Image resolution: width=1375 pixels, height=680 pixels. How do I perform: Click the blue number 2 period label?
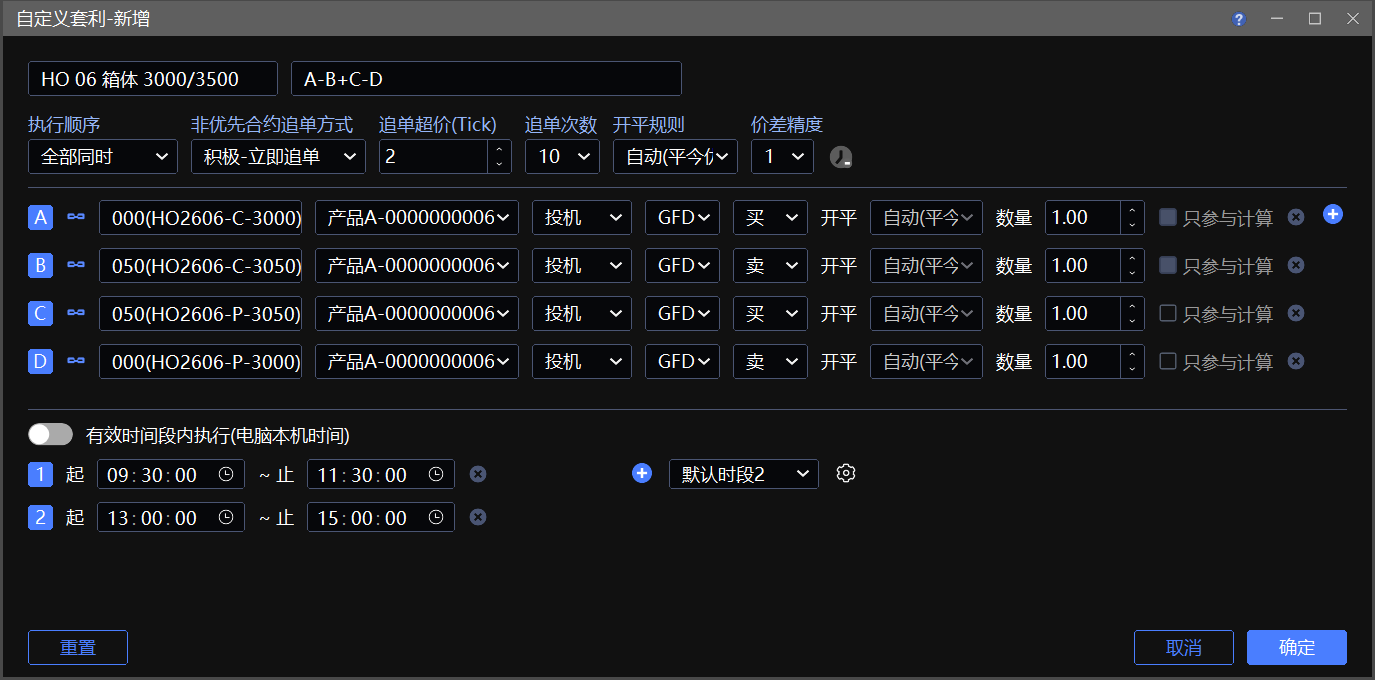tap(40, 517)
